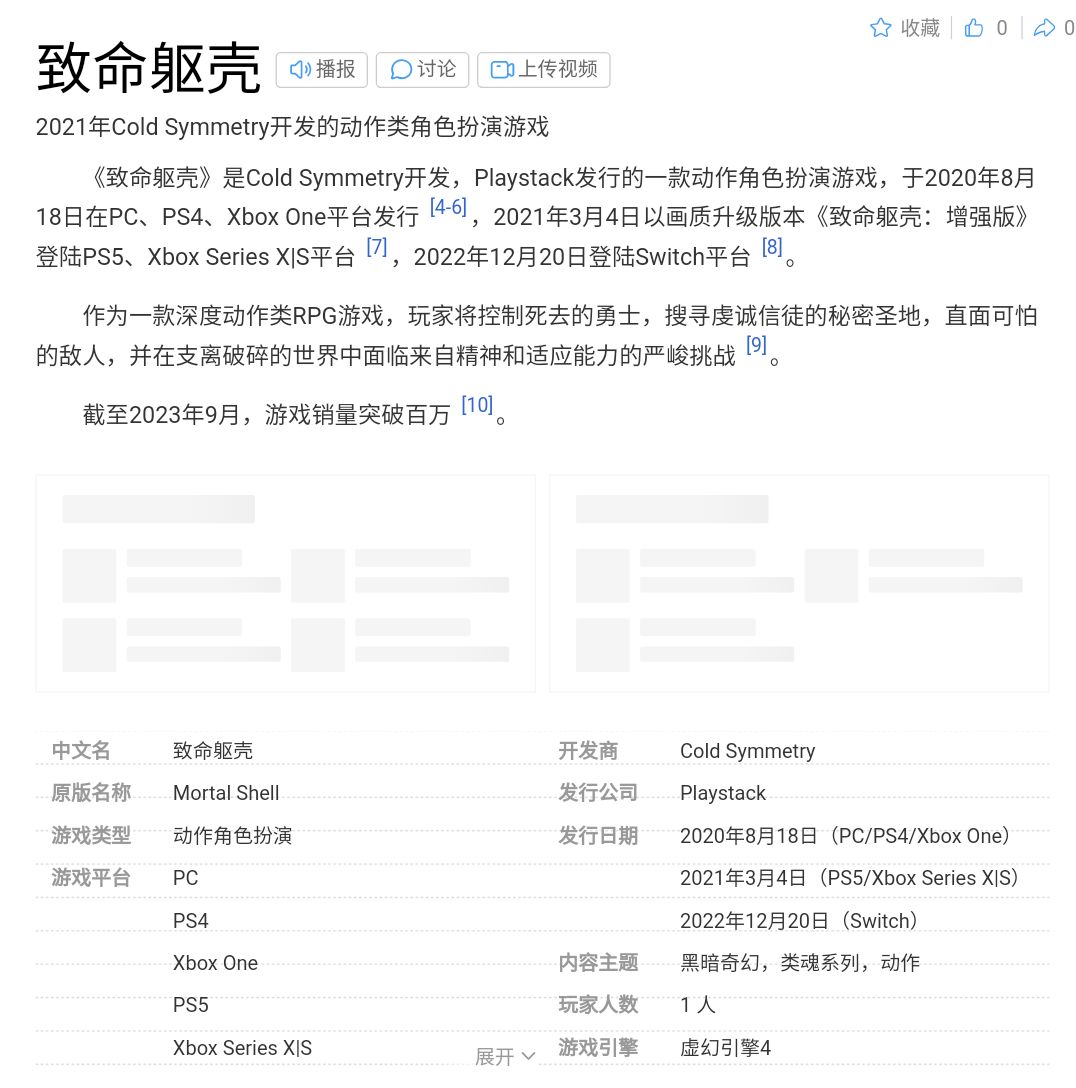Image resolution: width=1076 pixels, height=1088 pixels.
Task: Click the value 黑暗奇幻，类魂系列，动作
Action: (800, 962)
